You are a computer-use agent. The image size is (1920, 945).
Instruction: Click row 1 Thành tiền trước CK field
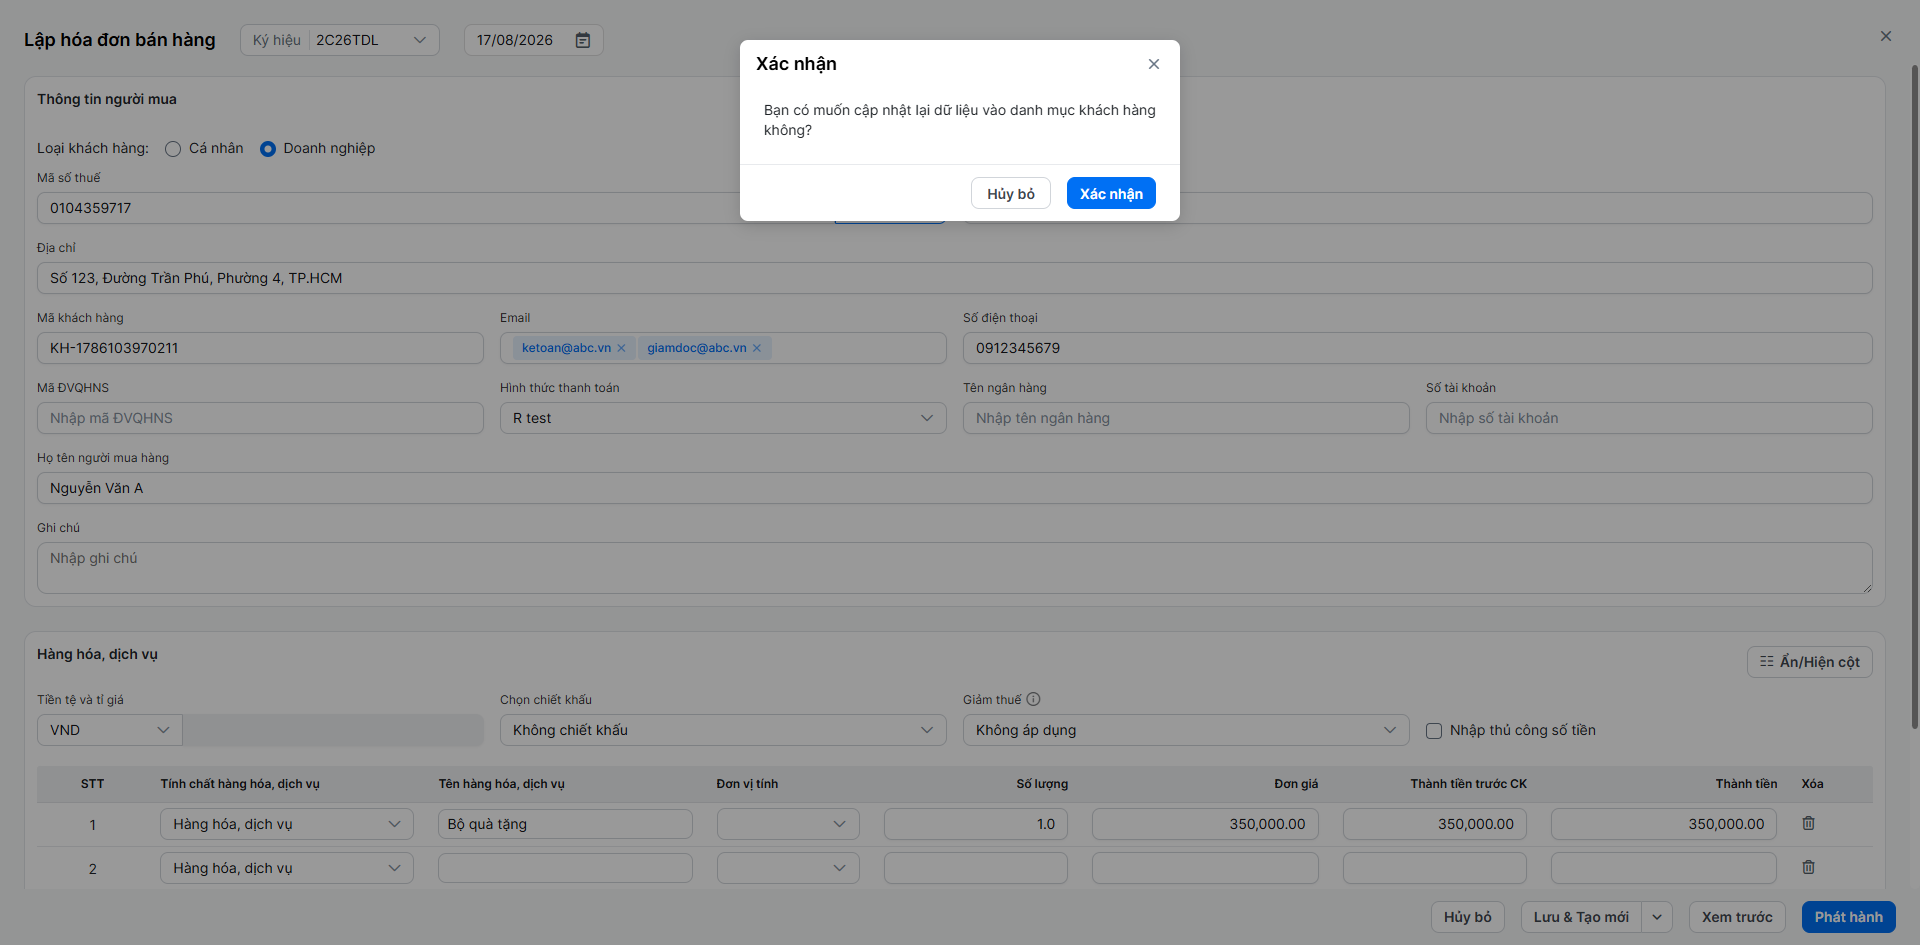[x=1435, y=824]
